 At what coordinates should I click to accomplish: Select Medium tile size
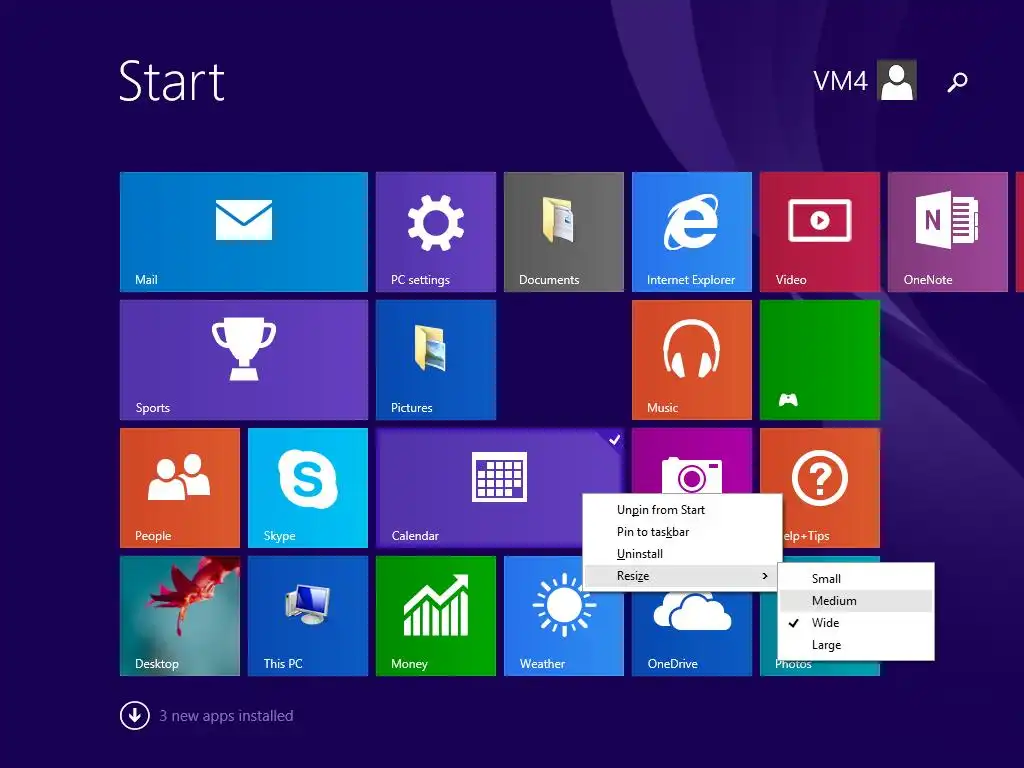pyautogui.click(x=856, y=601)
